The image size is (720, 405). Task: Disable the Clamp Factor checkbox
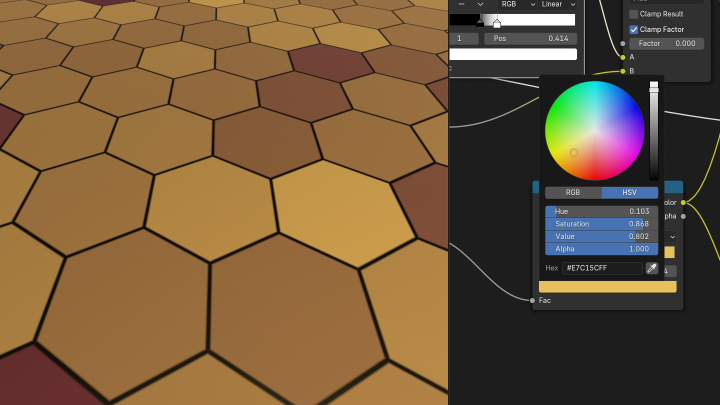(633, 29)
